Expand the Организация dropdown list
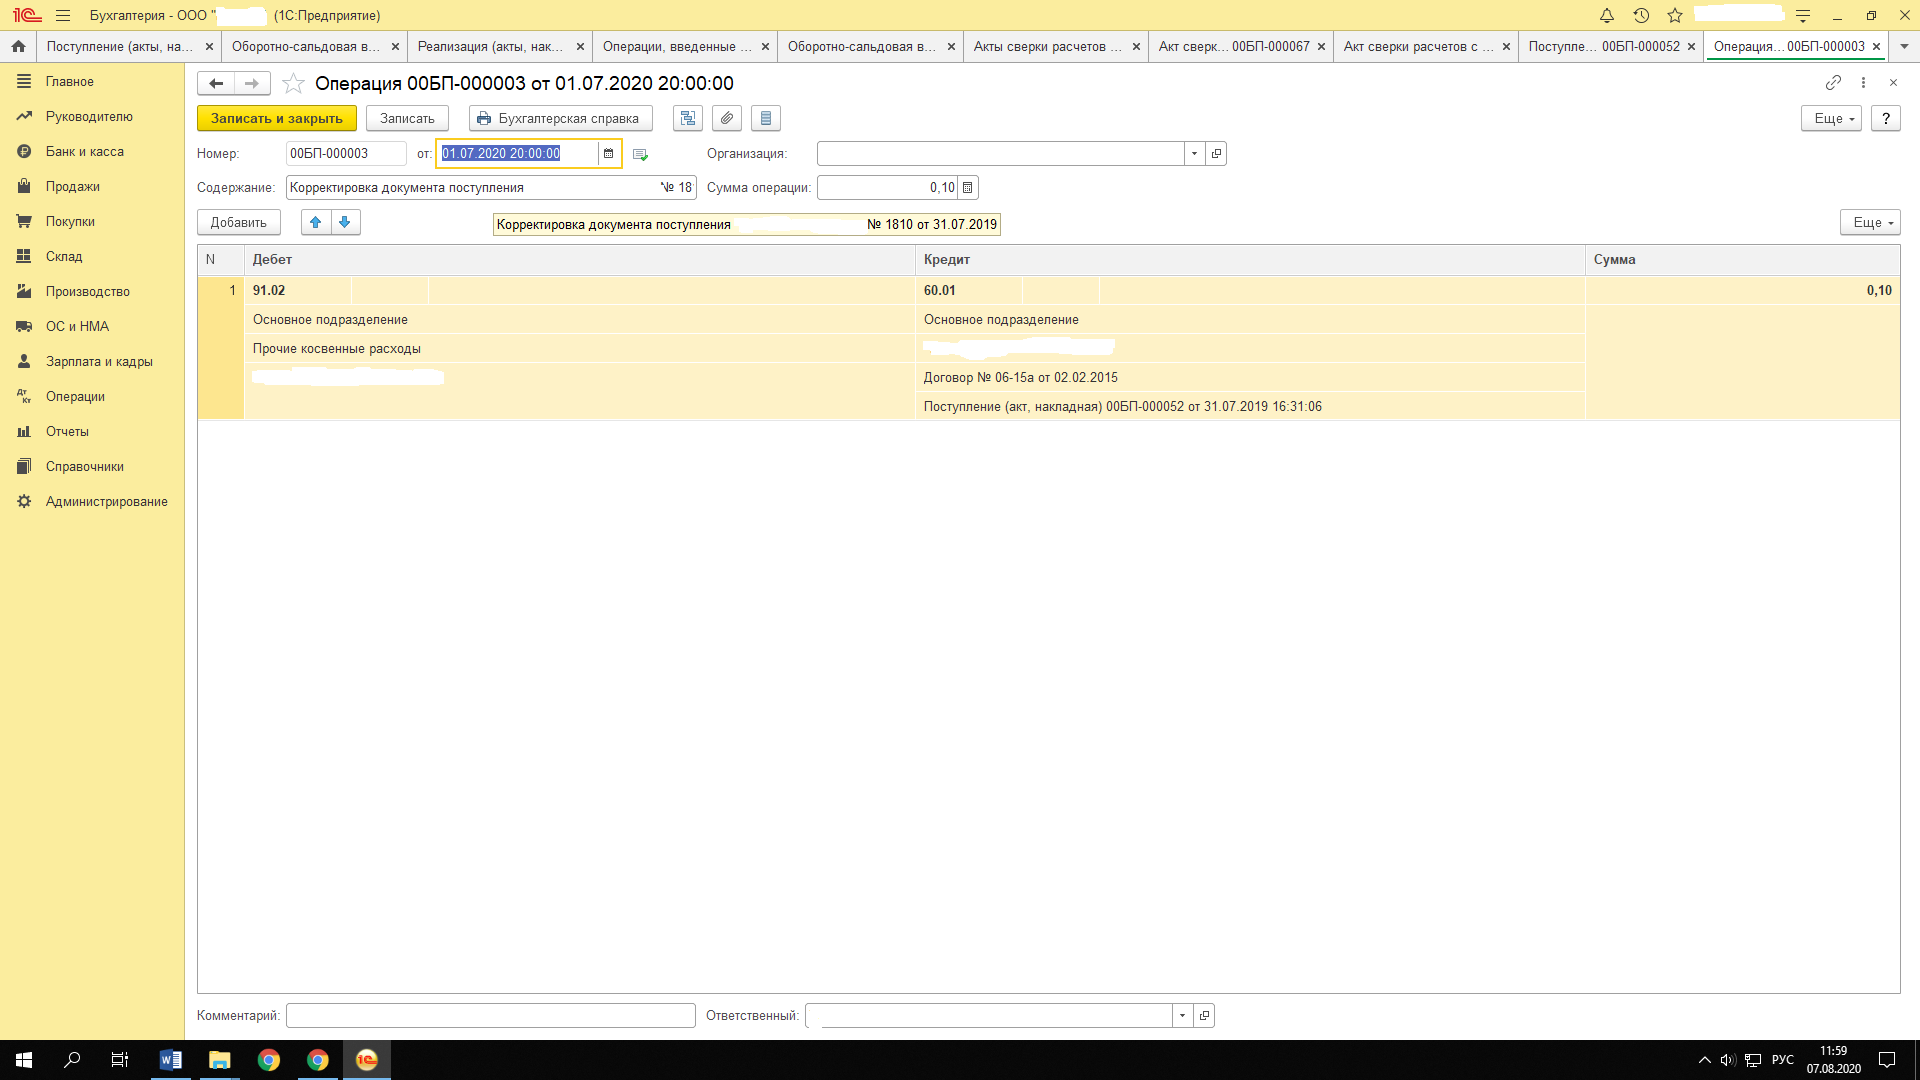This screenshot has height=1080, width=1920. coord(1194,154)
